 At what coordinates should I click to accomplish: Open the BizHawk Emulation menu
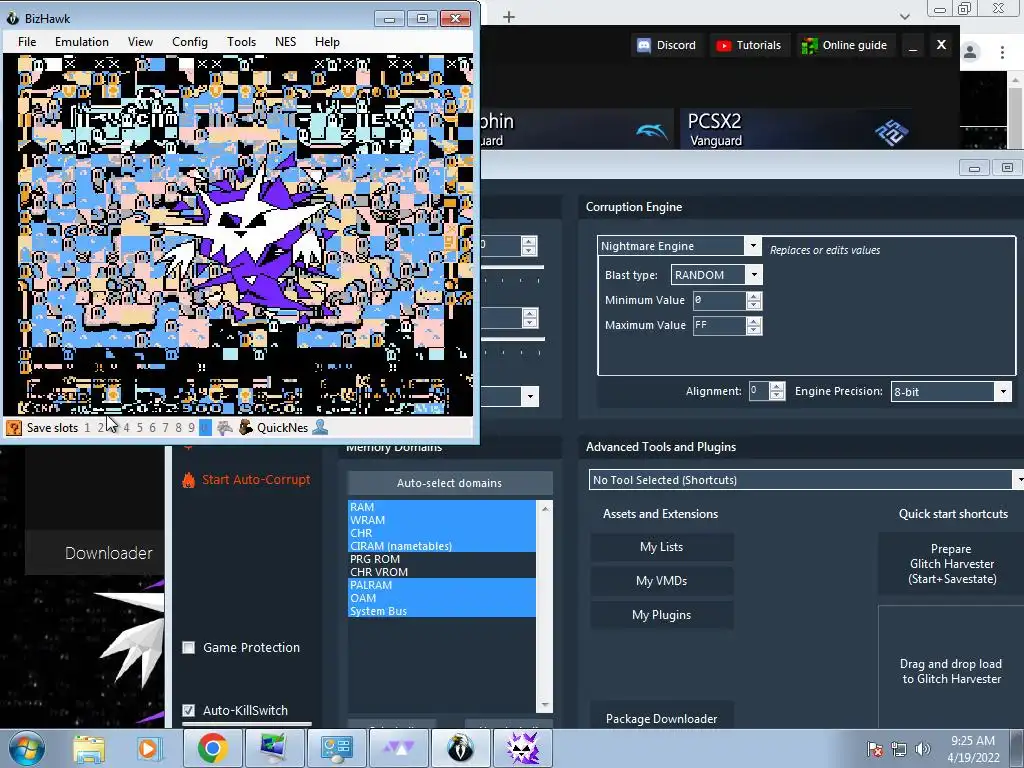point(82,42)
